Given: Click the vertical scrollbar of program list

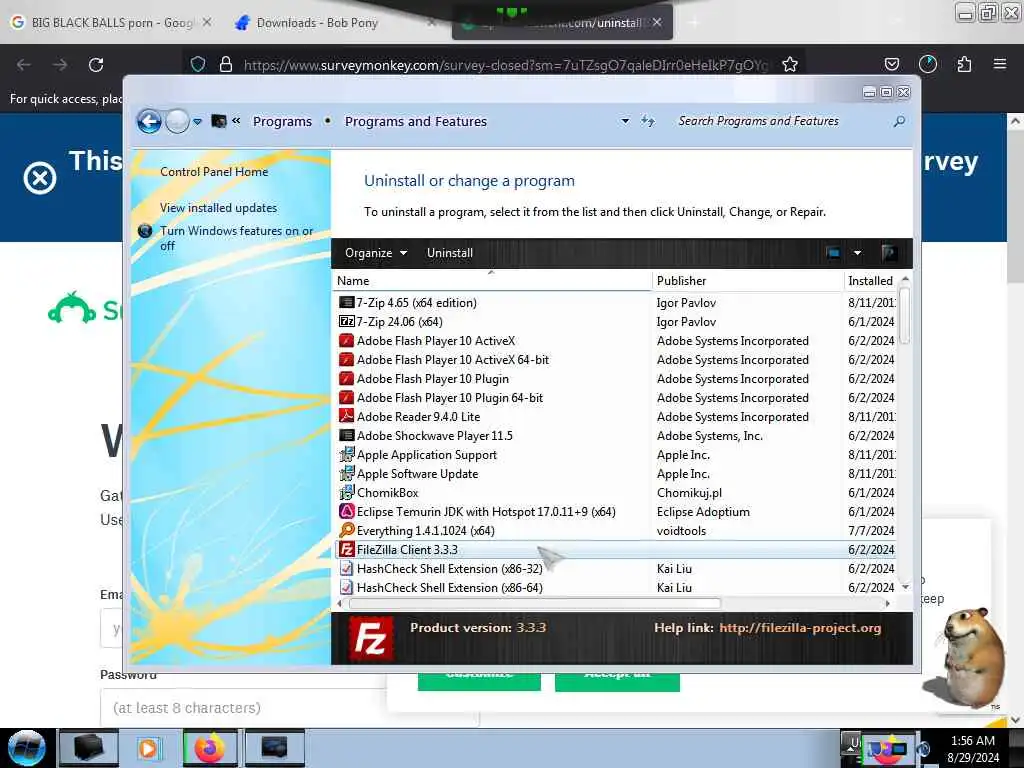Looking at the screenshot, I should tap(904, 315).
